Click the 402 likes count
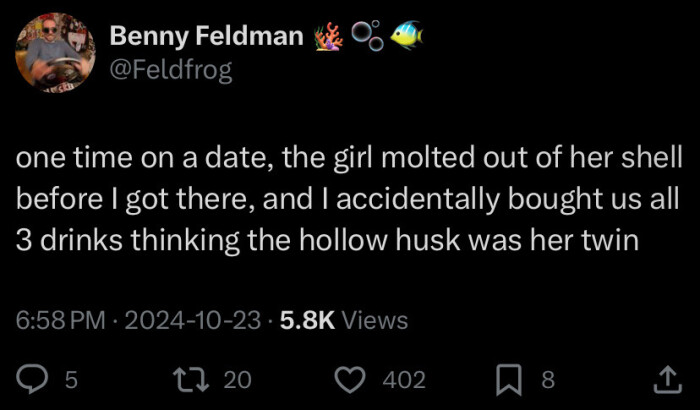The width and height of the screenshot is (700, 410). click(x=404, y=380)
